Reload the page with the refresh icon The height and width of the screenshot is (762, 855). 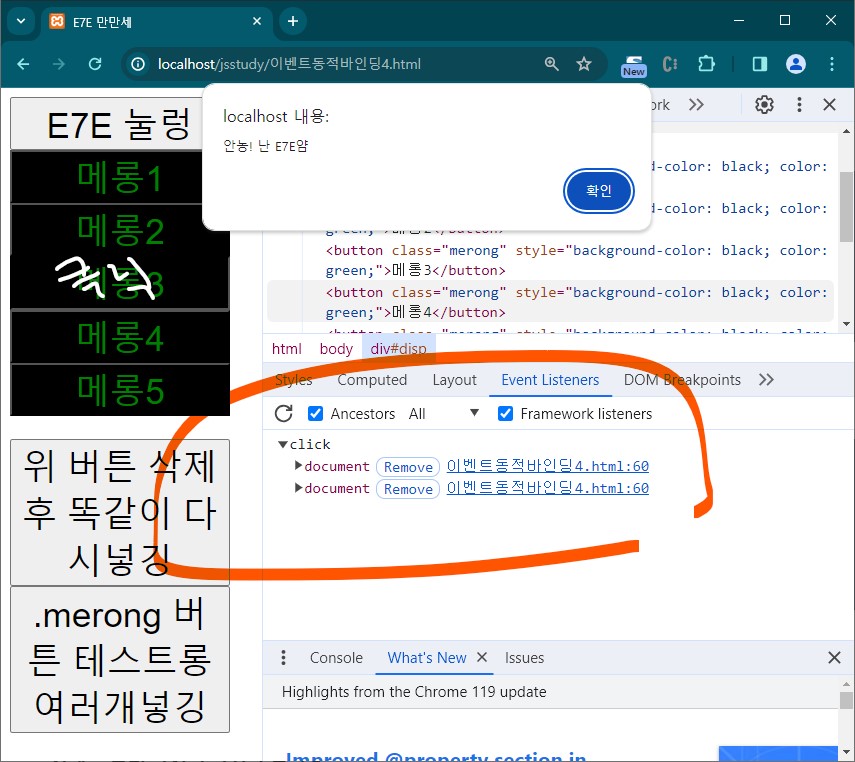pyautogui.click(x=95, y=64)
